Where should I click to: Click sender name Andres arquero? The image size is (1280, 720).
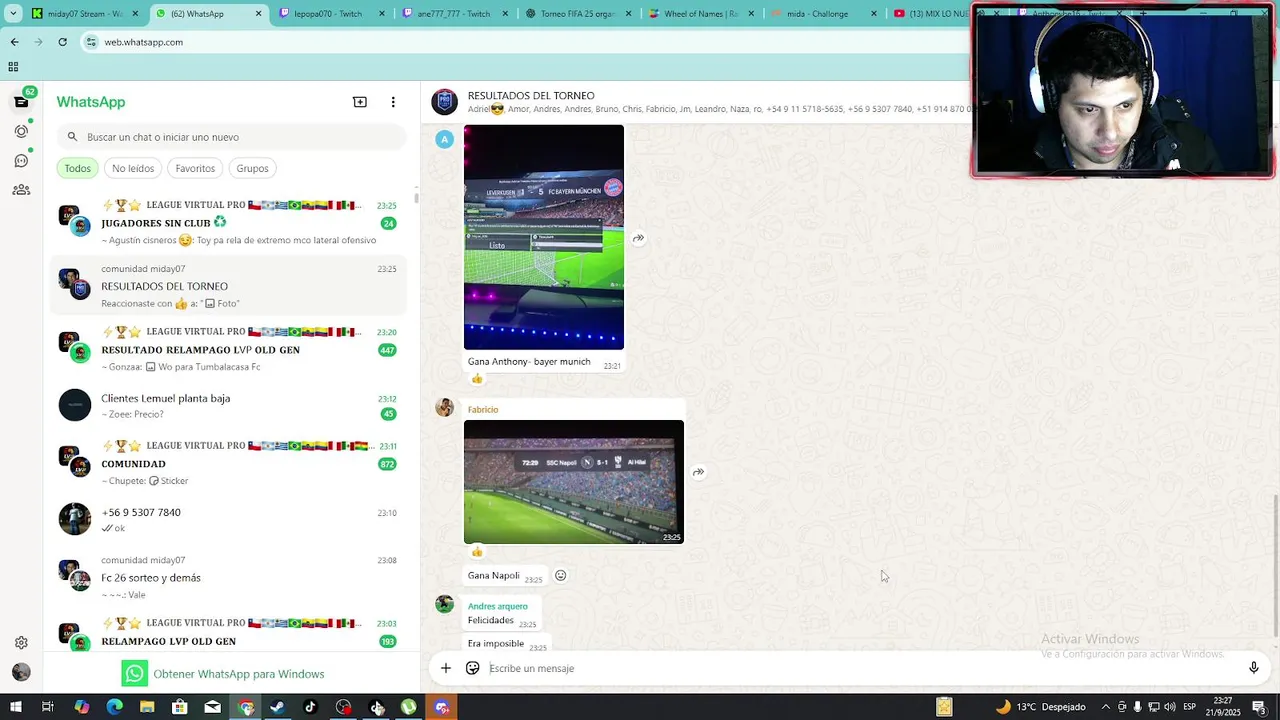(497, 606)
